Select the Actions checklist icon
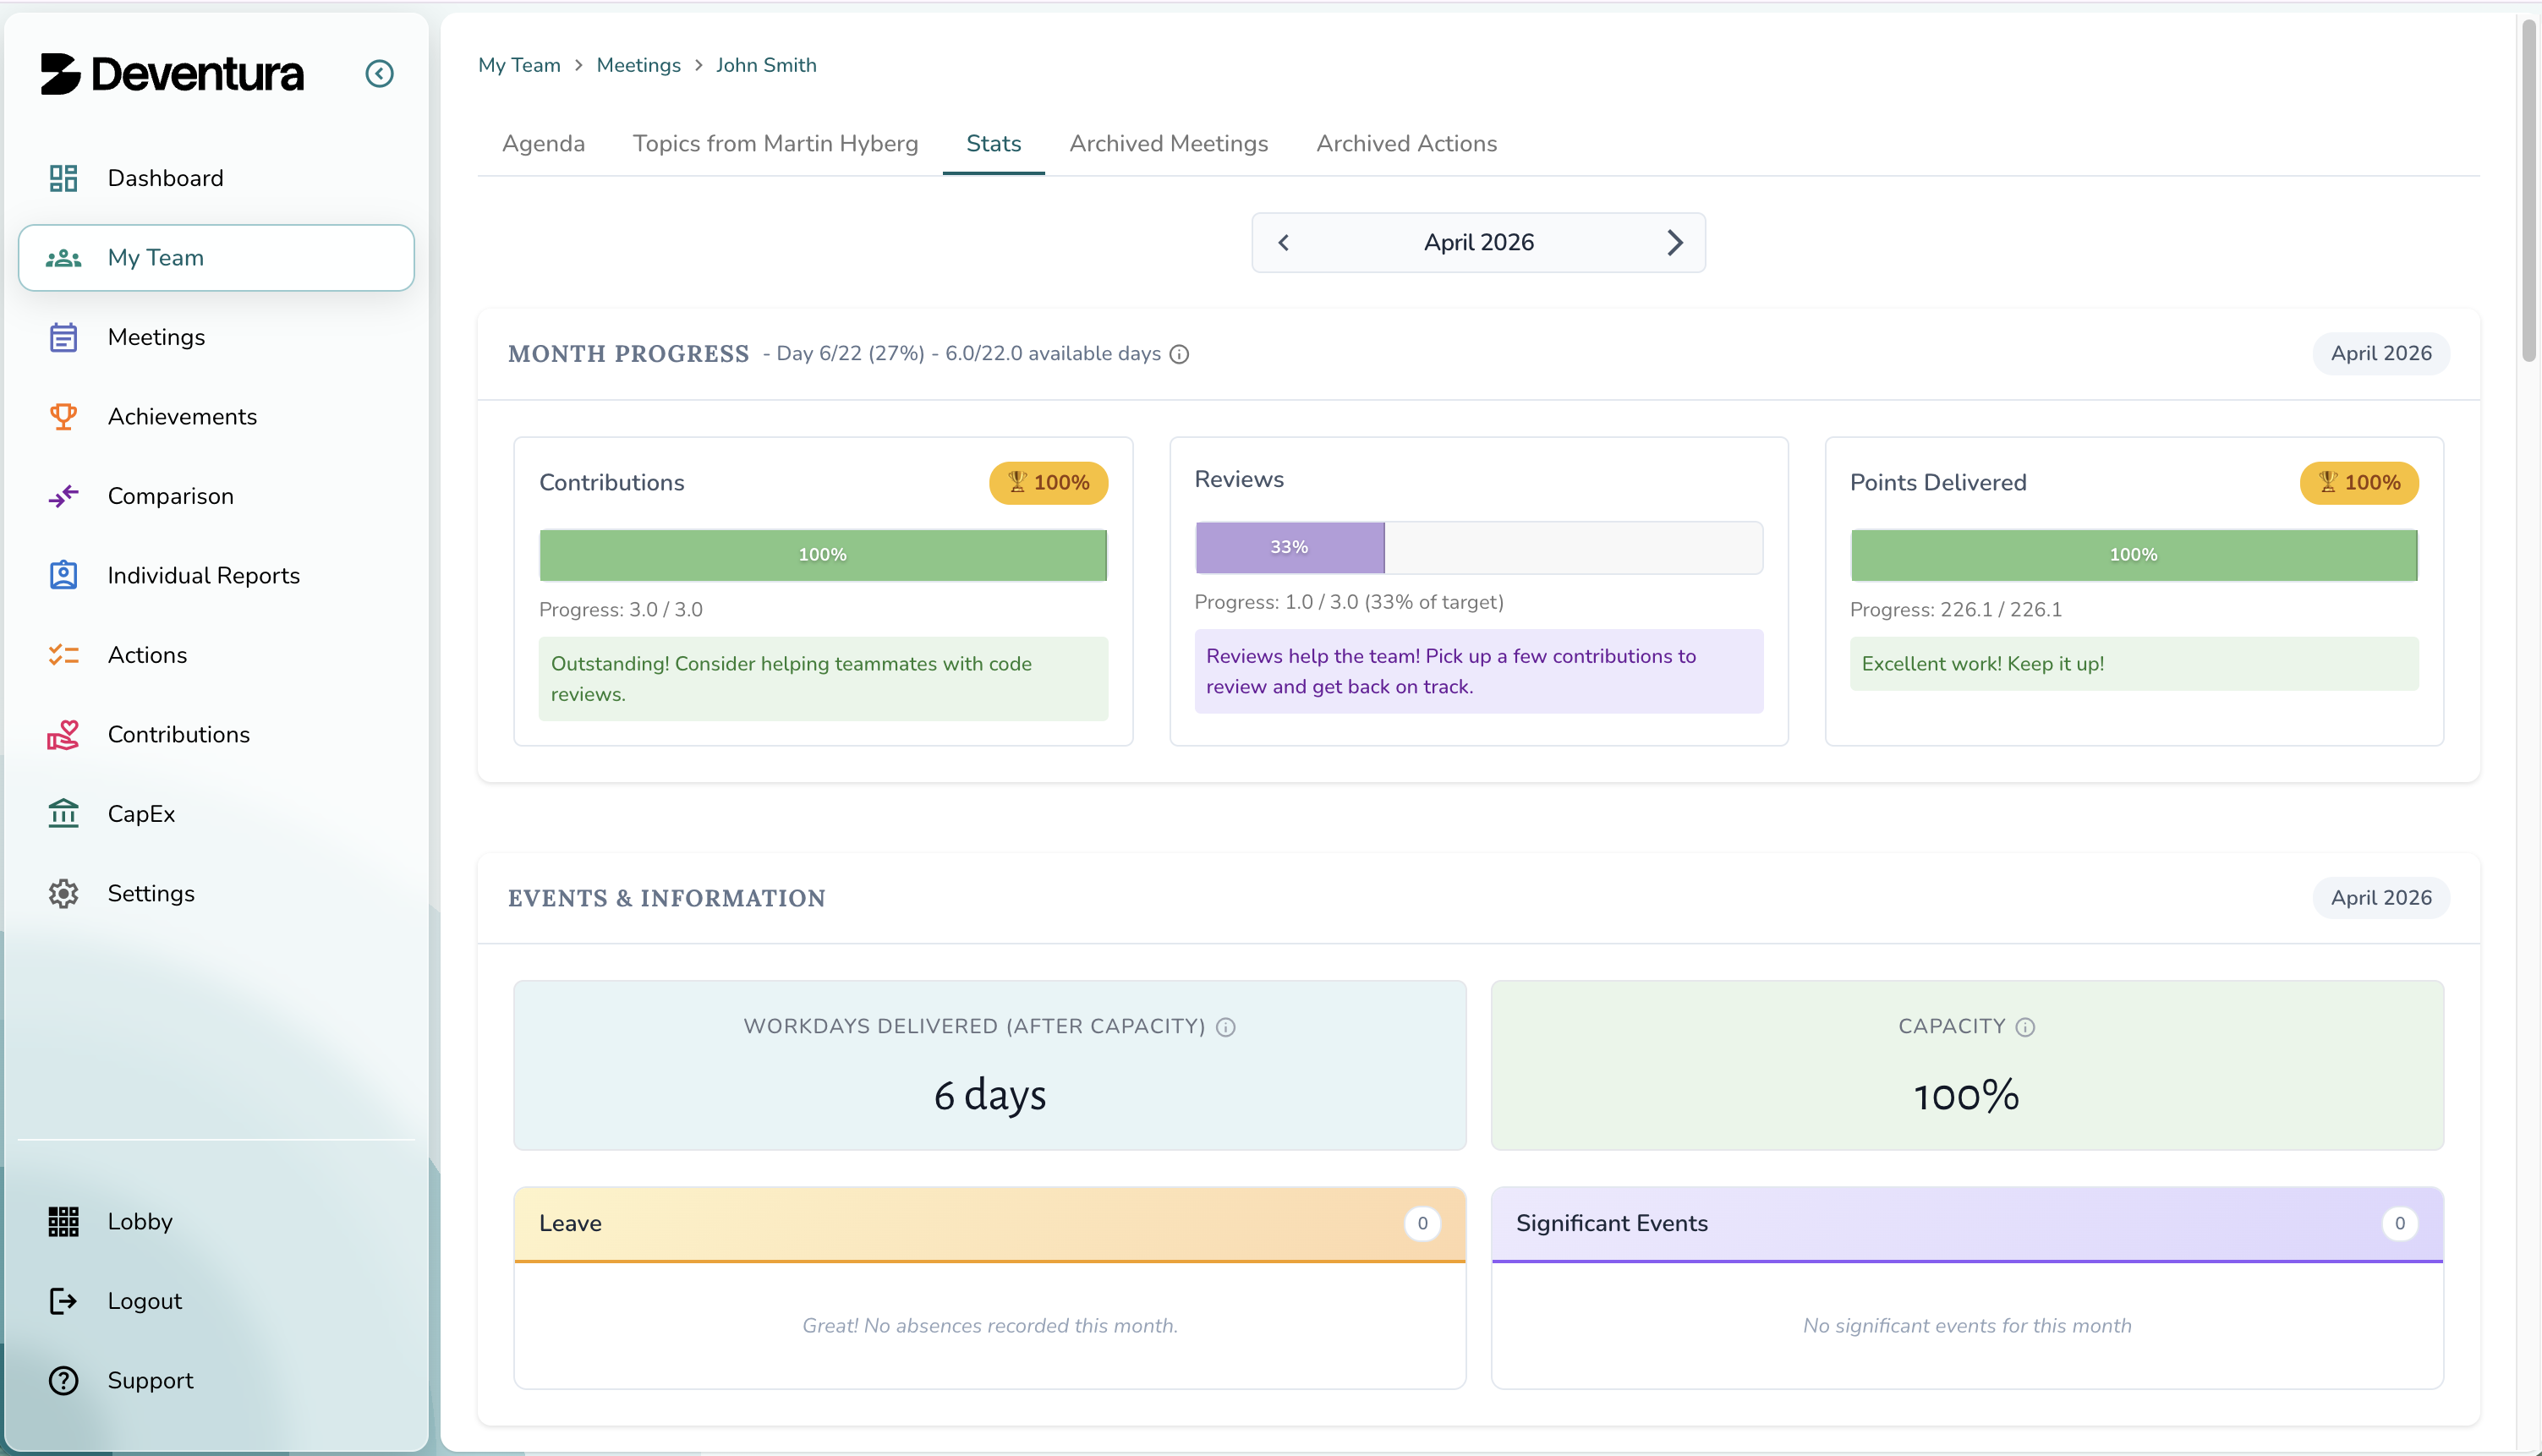Viewport: 2542px width, 1456px height. [63, 655]
